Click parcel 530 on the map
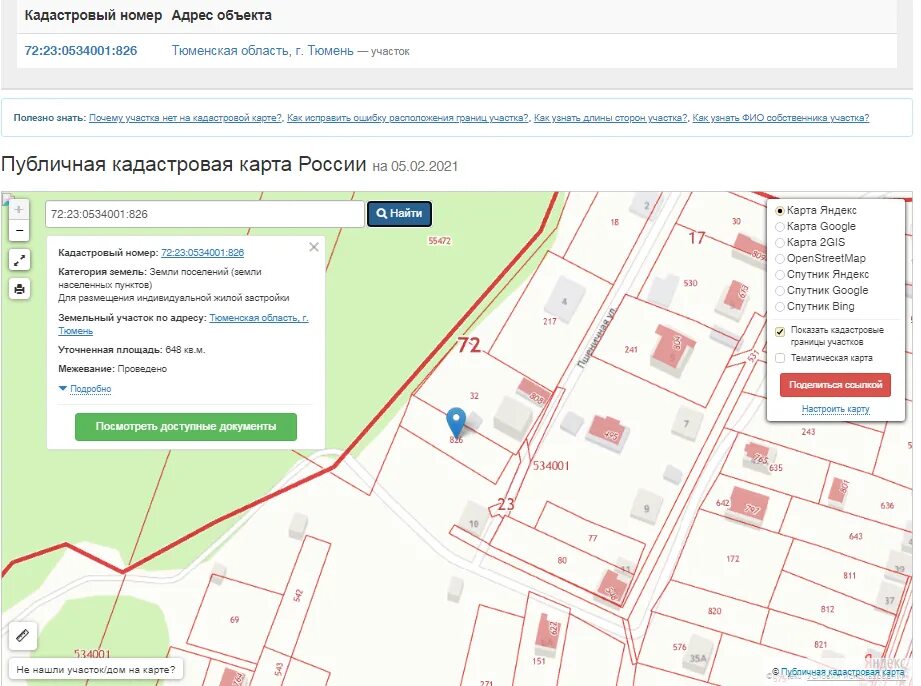This screenshot has width=921, height=686. [690, 283]
